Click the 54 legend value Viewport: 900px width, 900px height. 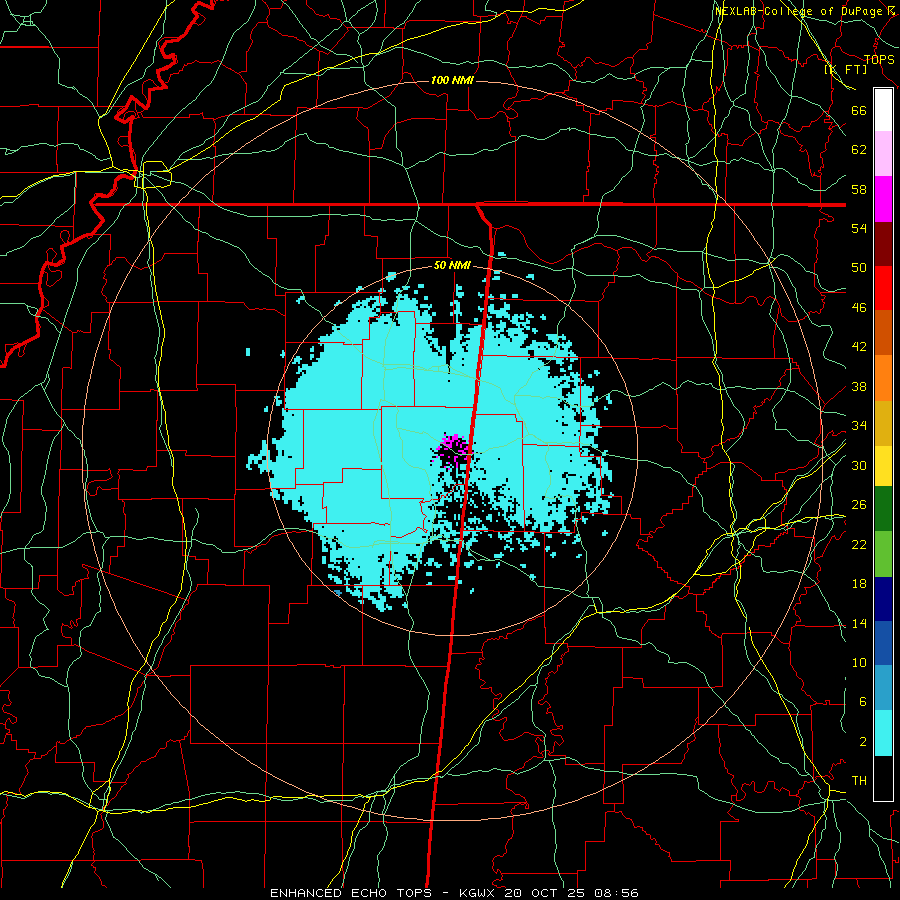pyautogui.click(x=859, y=228)
